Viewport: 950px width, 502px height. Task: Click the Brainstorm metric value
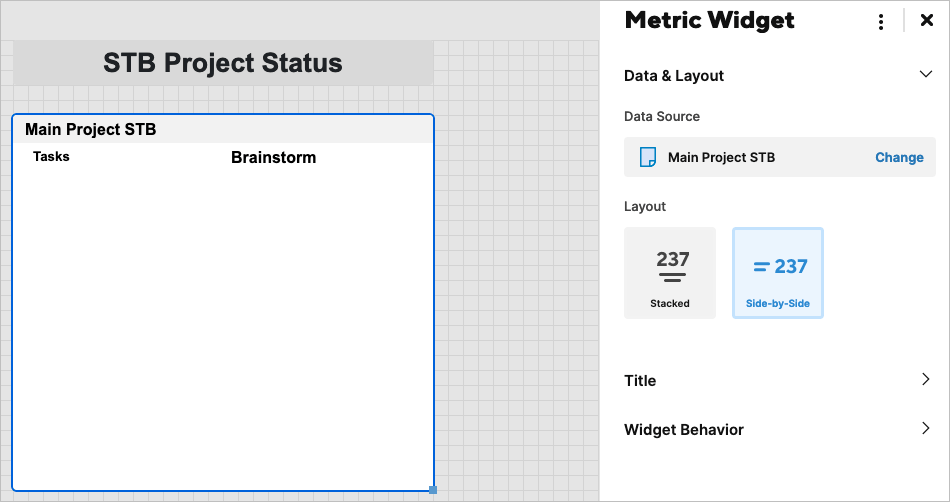pyautogui.click(x=273, y=157)
